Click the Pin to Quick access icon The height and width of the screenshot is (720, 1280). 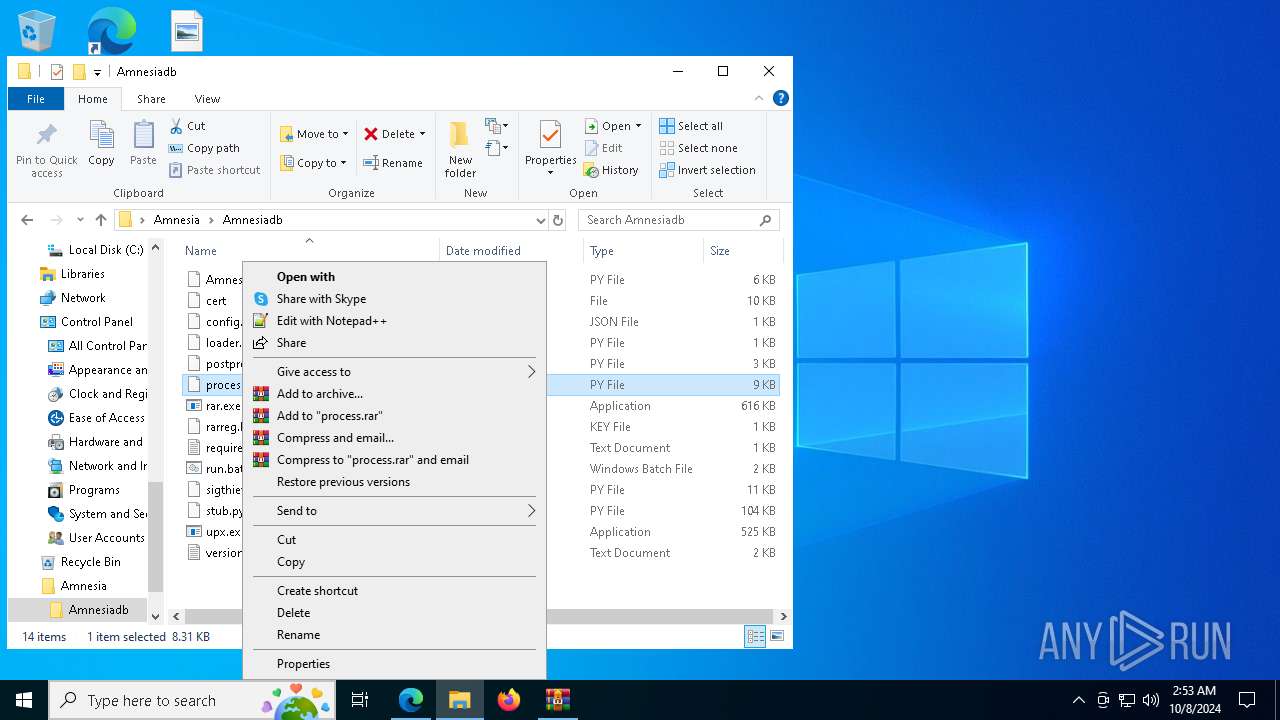point(46,135)
